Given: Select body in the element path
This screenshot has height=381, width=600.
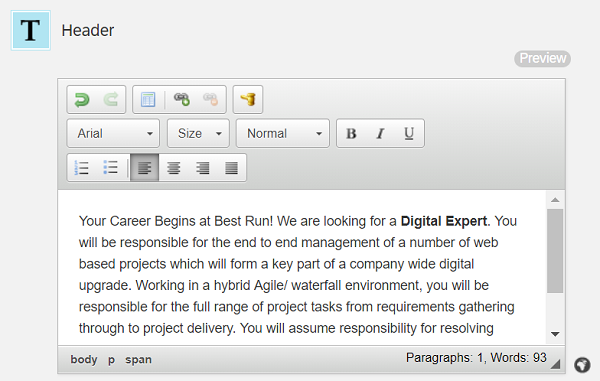Looking at the screenshot, I should (x=84, y=360).
